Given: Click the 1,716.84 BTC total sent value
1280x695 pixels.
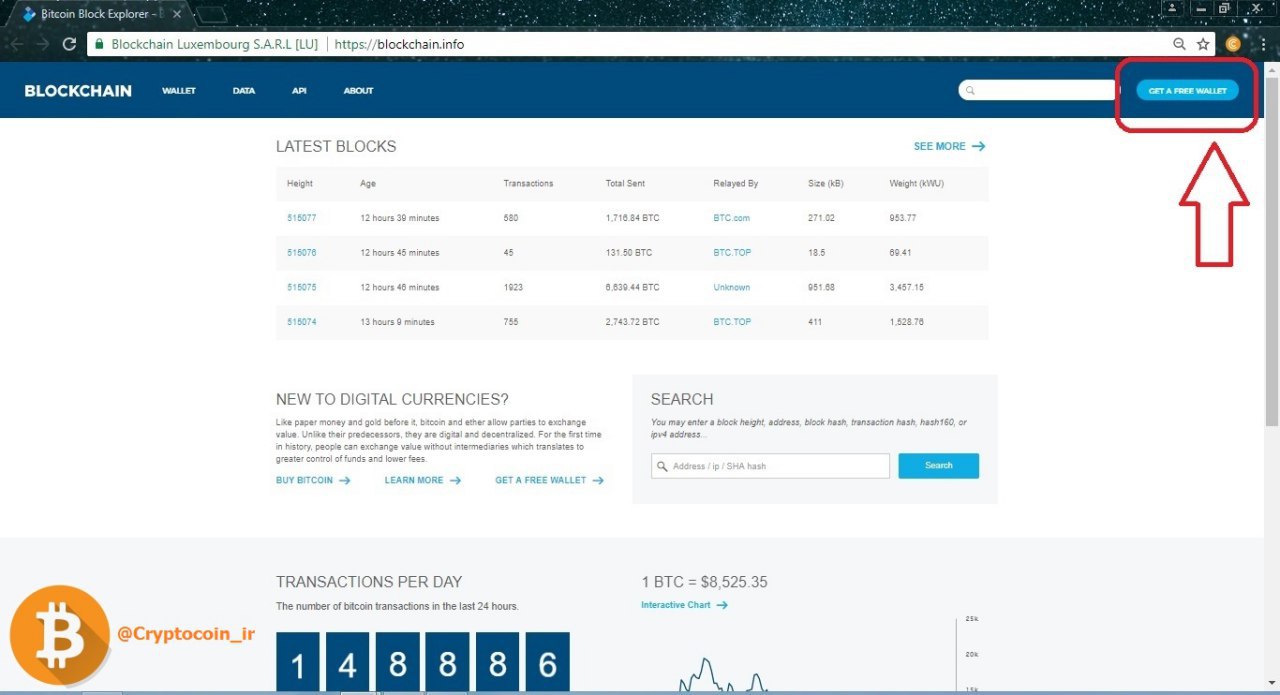Looking at the screenshot, I should 632,218.
